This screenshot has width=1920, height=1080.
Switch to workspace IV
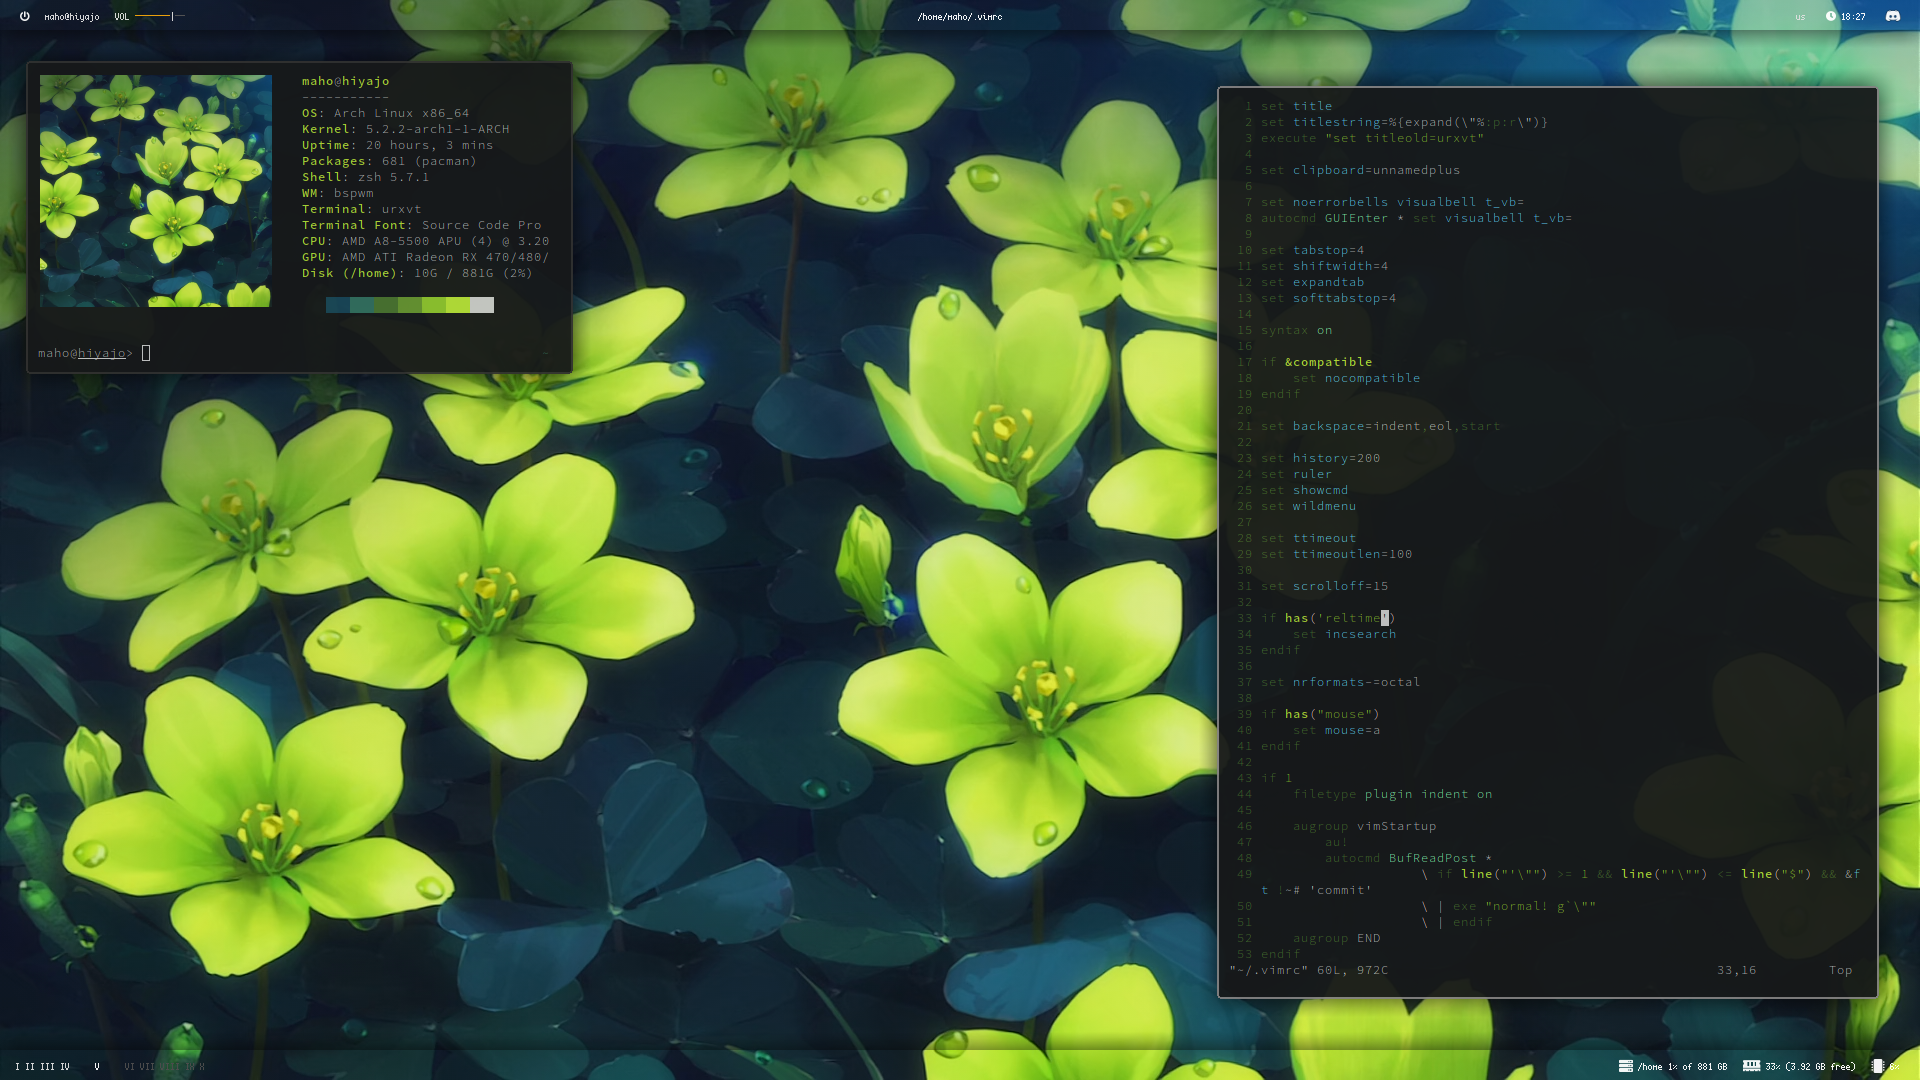coord(65,1067)
